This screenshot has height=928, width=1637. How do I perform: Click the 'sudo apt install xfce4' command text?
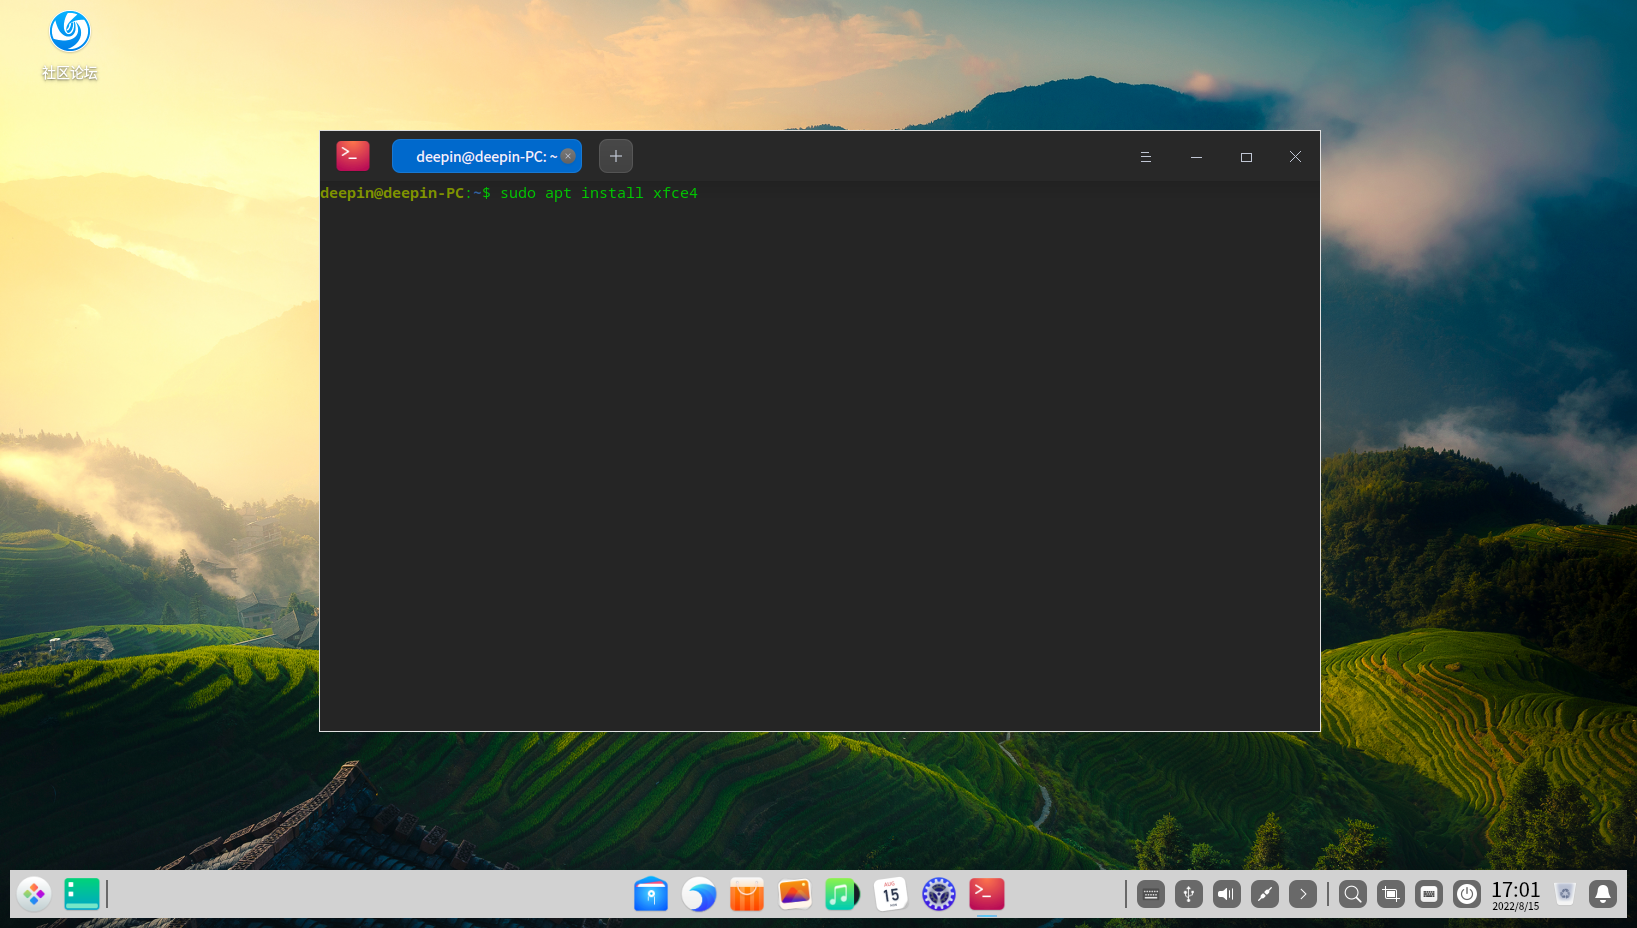(599, 193)
